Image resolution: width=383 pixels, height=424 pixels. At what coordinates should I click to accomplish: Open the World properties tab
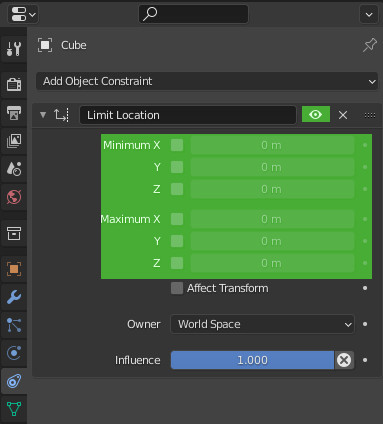tap(14, 197)
